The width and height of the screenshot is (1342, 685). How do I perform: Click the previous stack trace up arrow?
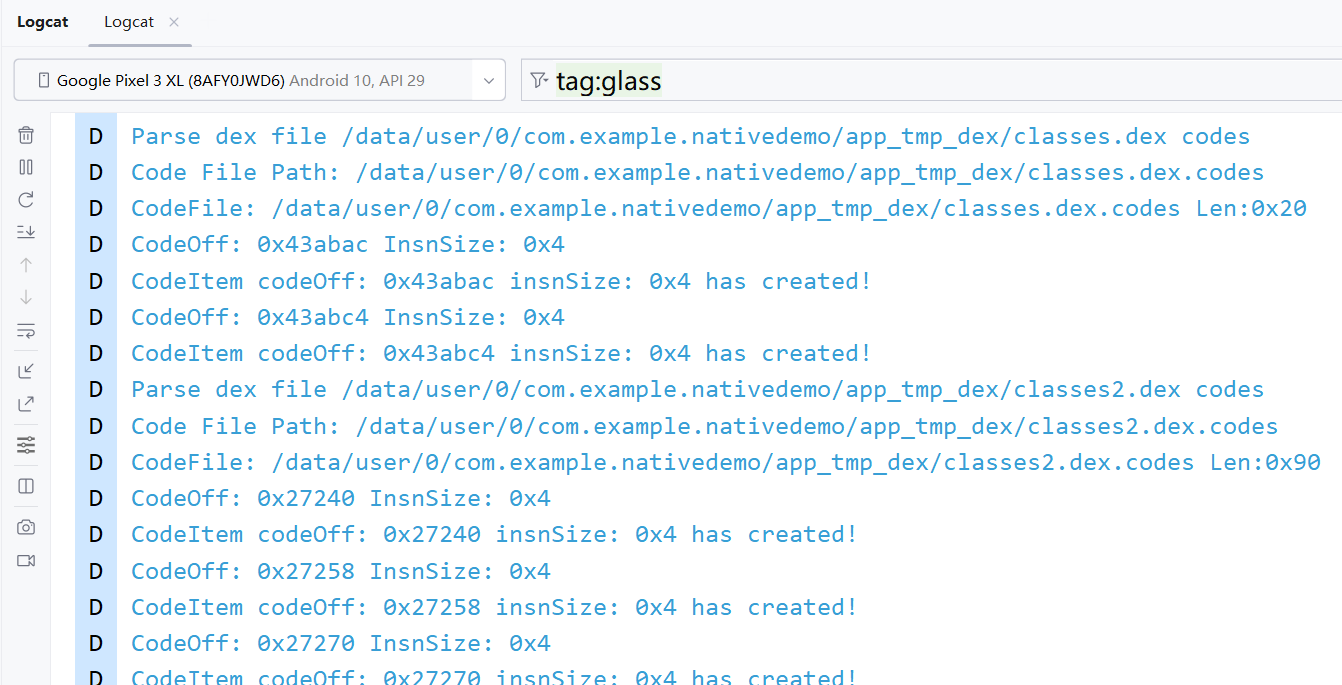point(26,265)
